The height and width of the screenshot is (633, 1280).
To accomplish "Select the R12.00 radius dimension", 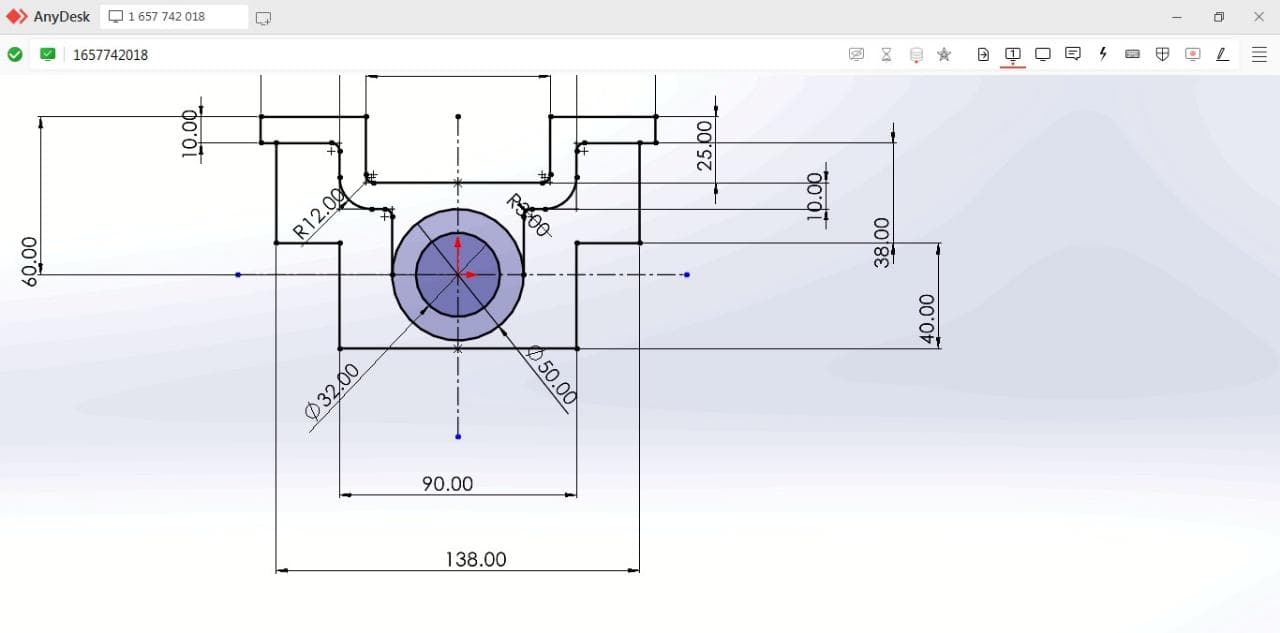I will [x=320, y=213].
